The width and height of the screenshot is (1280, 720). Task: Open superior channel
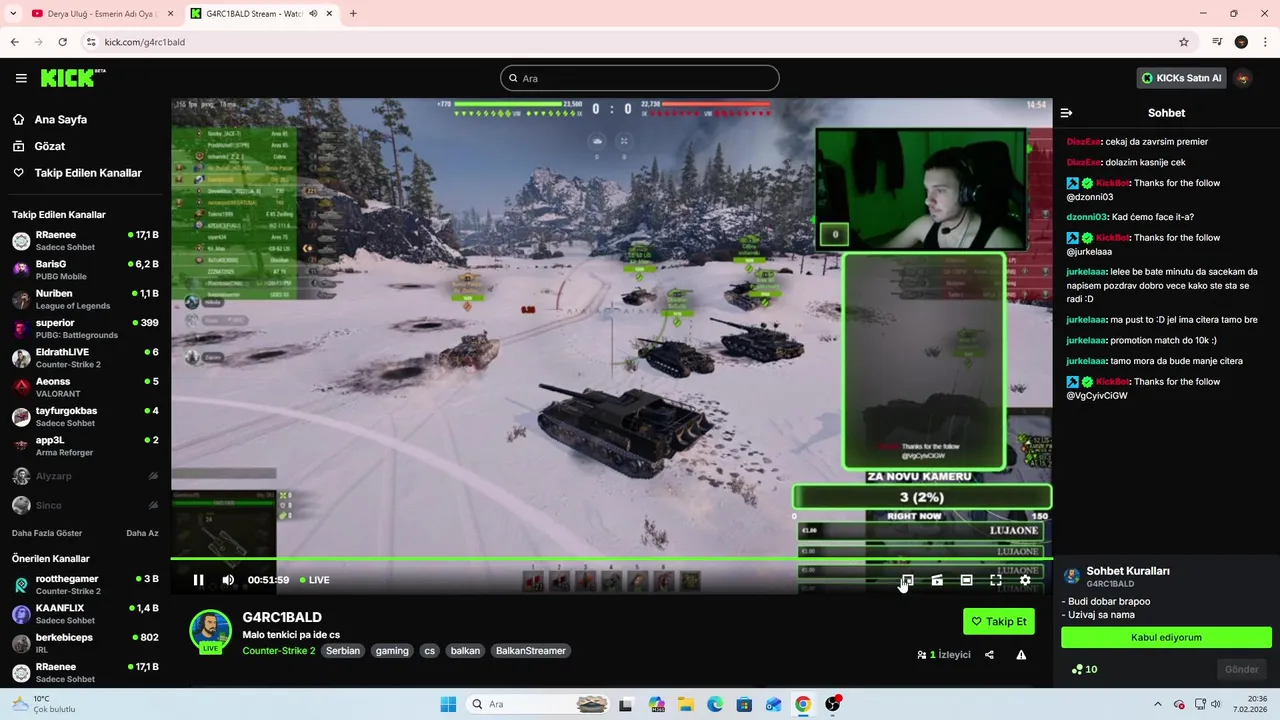[x=85, y=329]
